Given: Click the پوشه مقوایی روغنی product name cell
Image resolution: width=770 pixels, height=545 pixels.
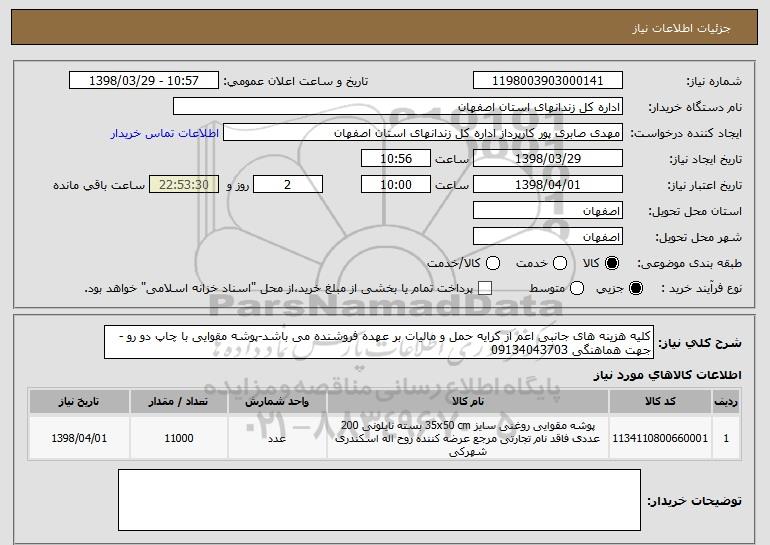Looking at the screenshot, I should [x=468, y=438].
